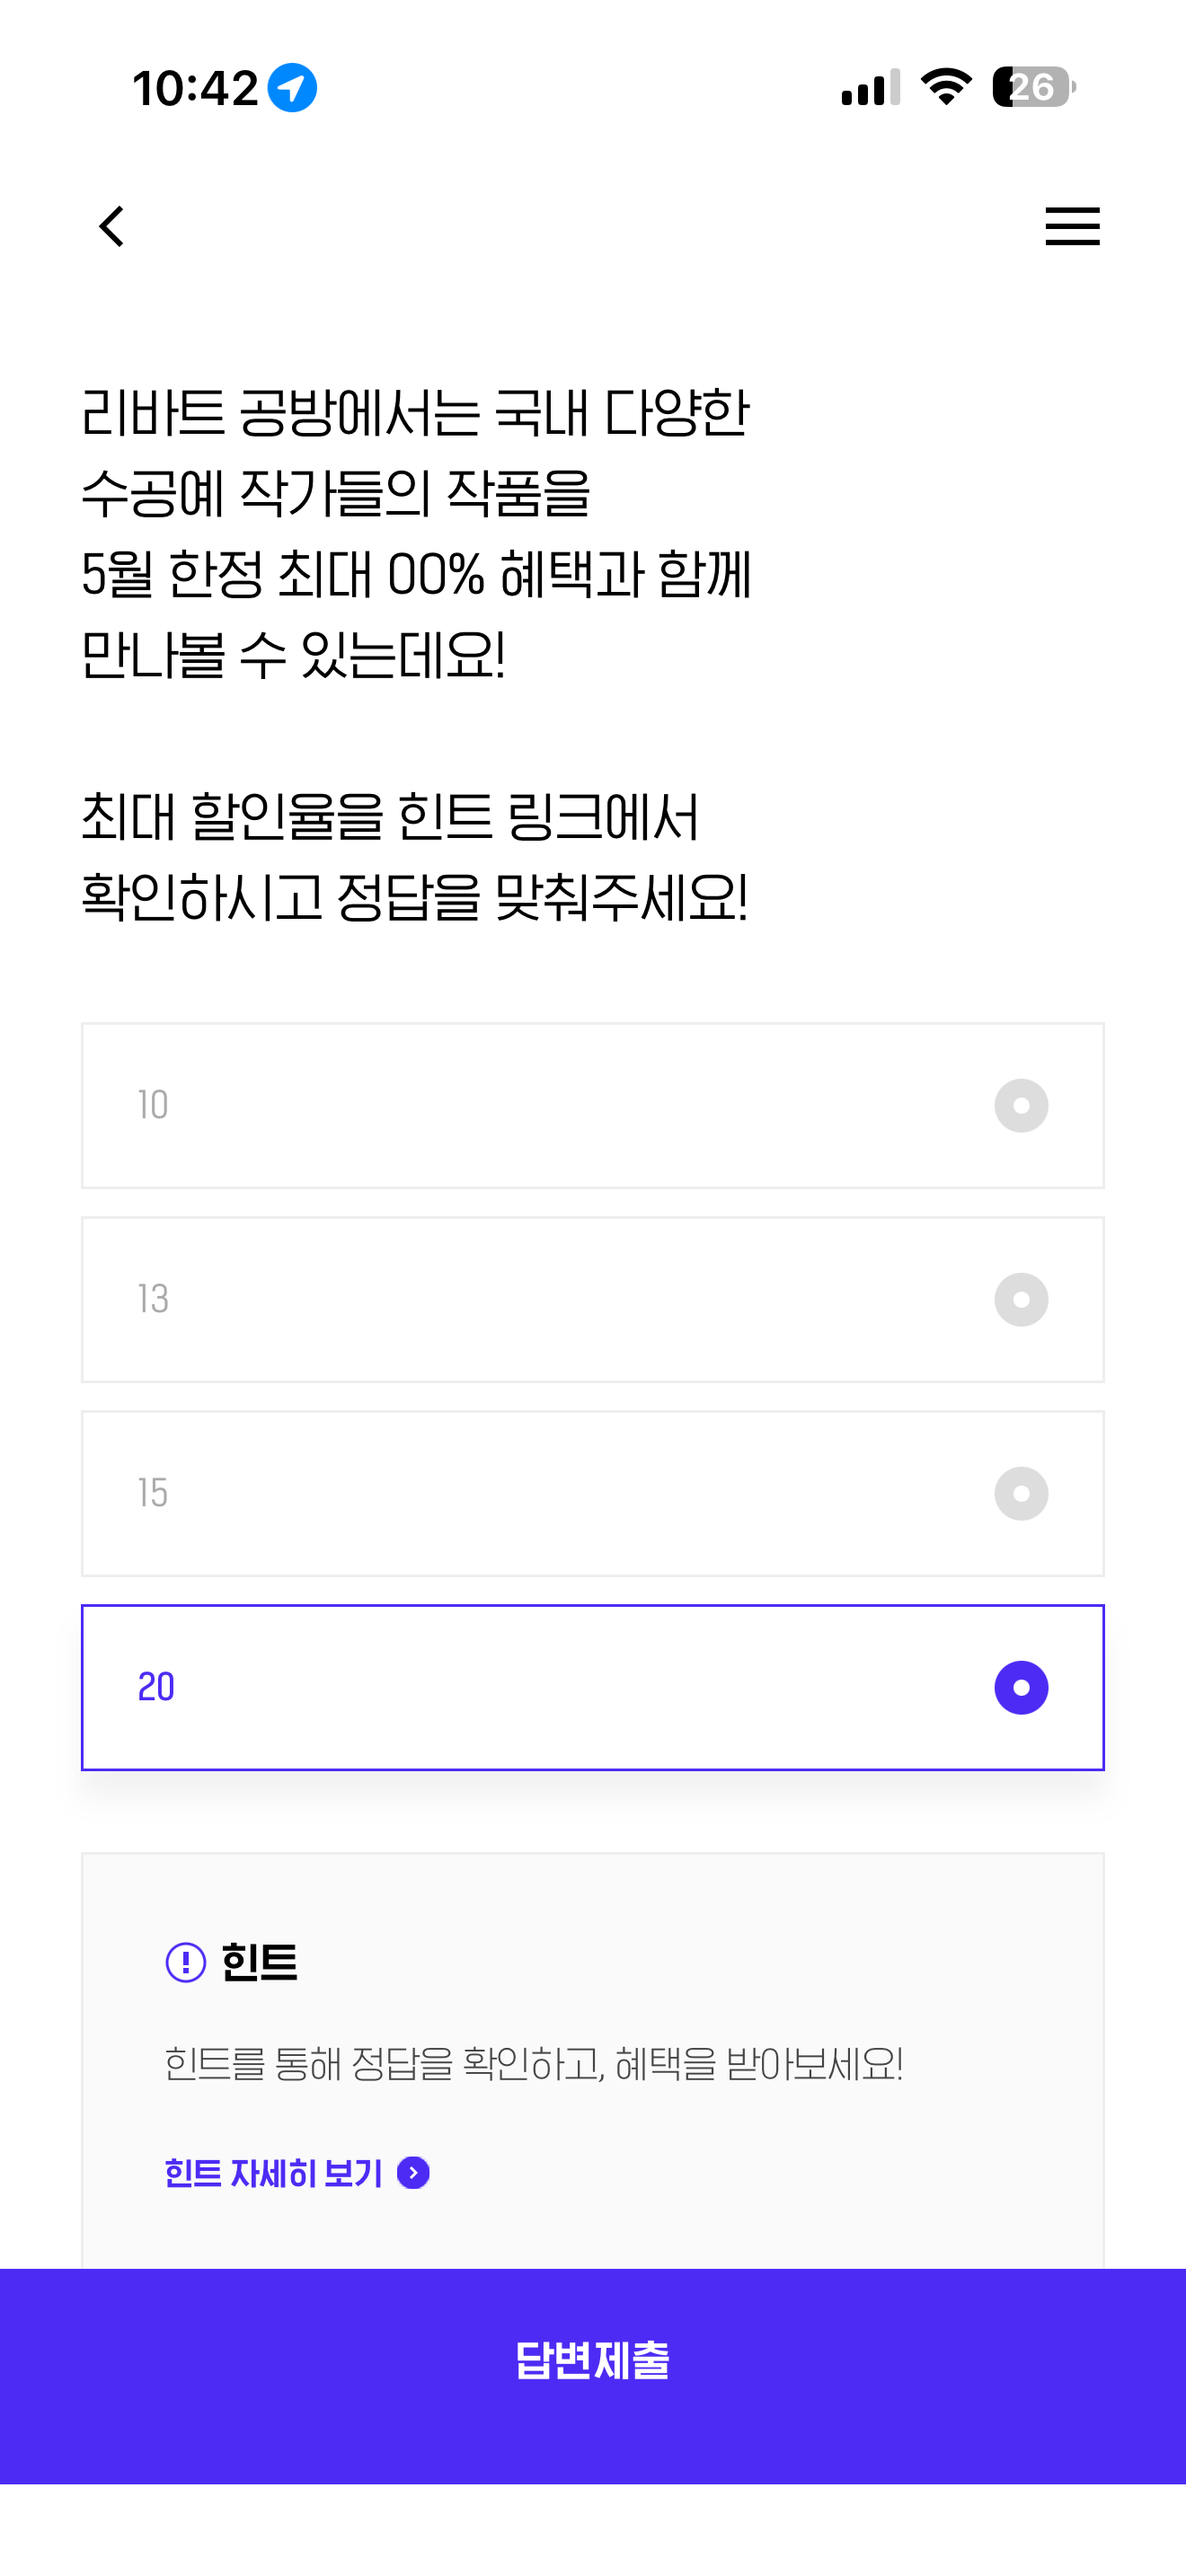
Task: Click the selected radio button for 20
Action: [x=1021, y=1688]
